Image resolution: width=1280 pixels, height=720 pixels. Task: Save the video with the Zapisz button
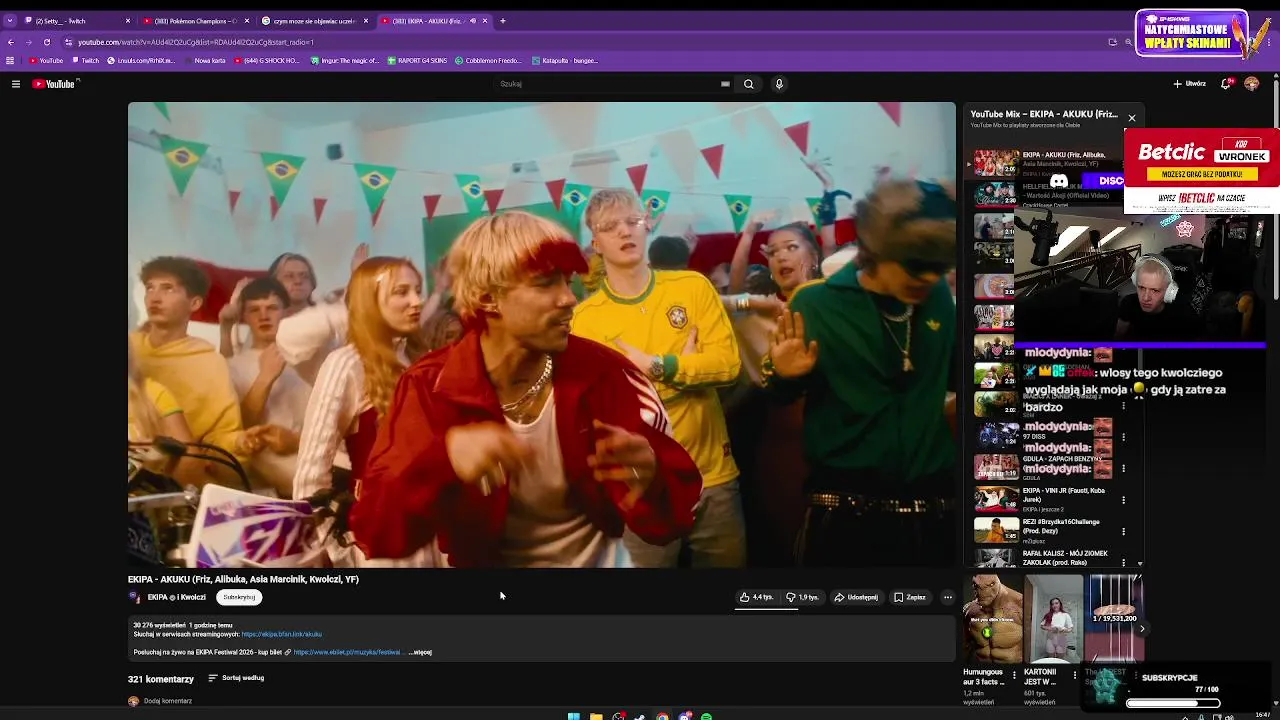pyautogui.click(x=910, y=597)
